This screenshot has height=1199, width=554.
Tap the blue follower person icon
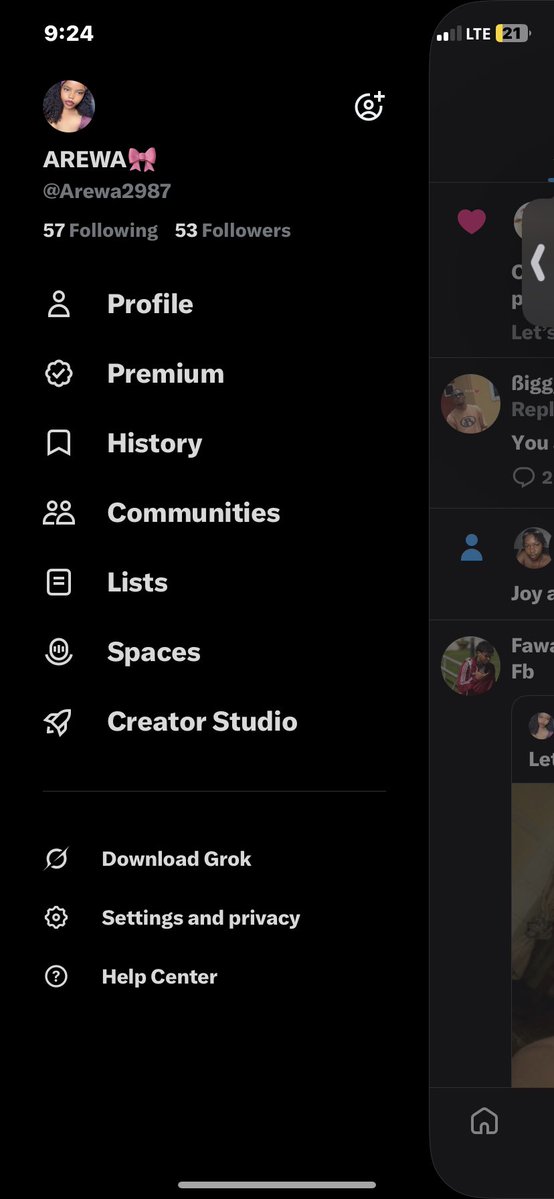(x=471, y=547)
